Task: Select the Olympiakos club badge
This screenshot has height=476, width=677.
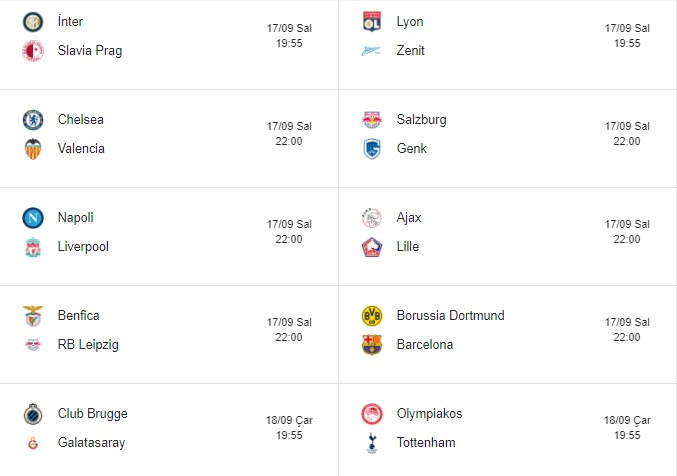Action: 372,414
